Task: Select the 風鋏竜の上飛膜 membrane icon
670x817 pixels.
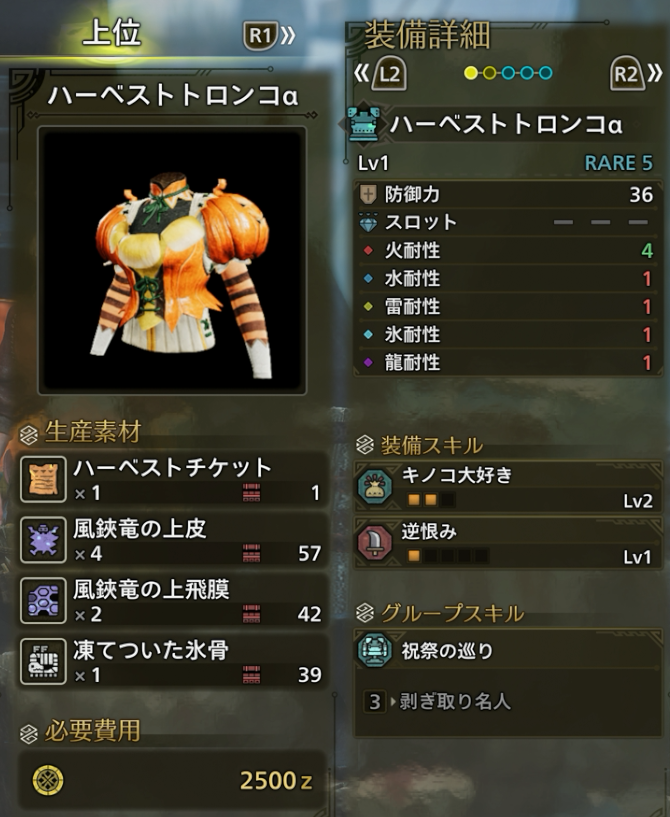Action: [x=43, y=600]
